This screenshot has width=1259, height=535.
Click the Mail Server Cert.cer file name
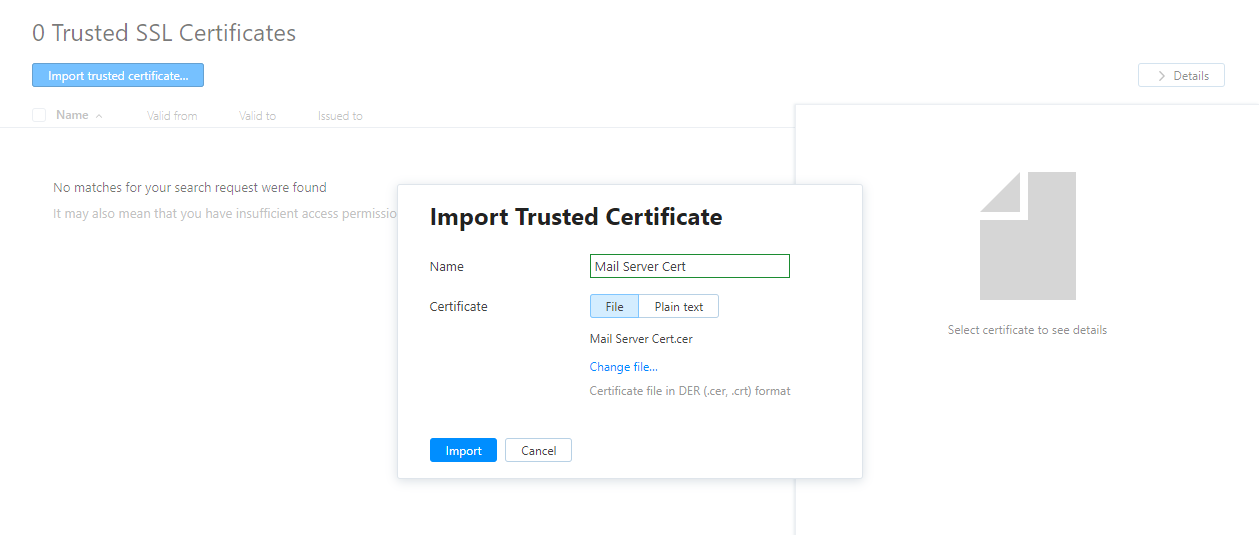(641, 339)
